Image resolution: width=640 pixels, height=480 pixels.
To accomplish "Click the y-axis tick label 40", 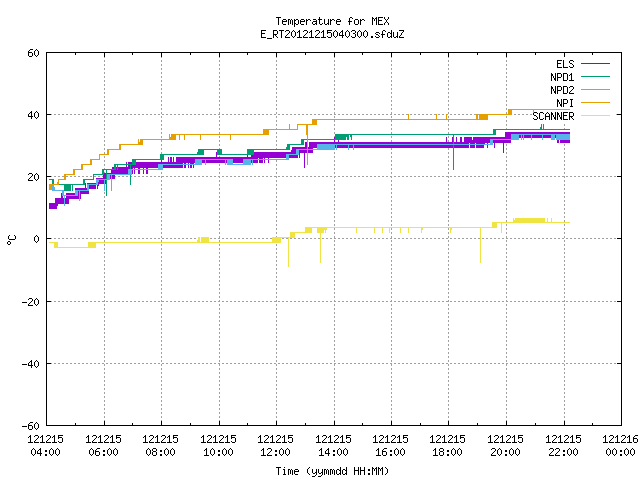I will tap(33, 115).
